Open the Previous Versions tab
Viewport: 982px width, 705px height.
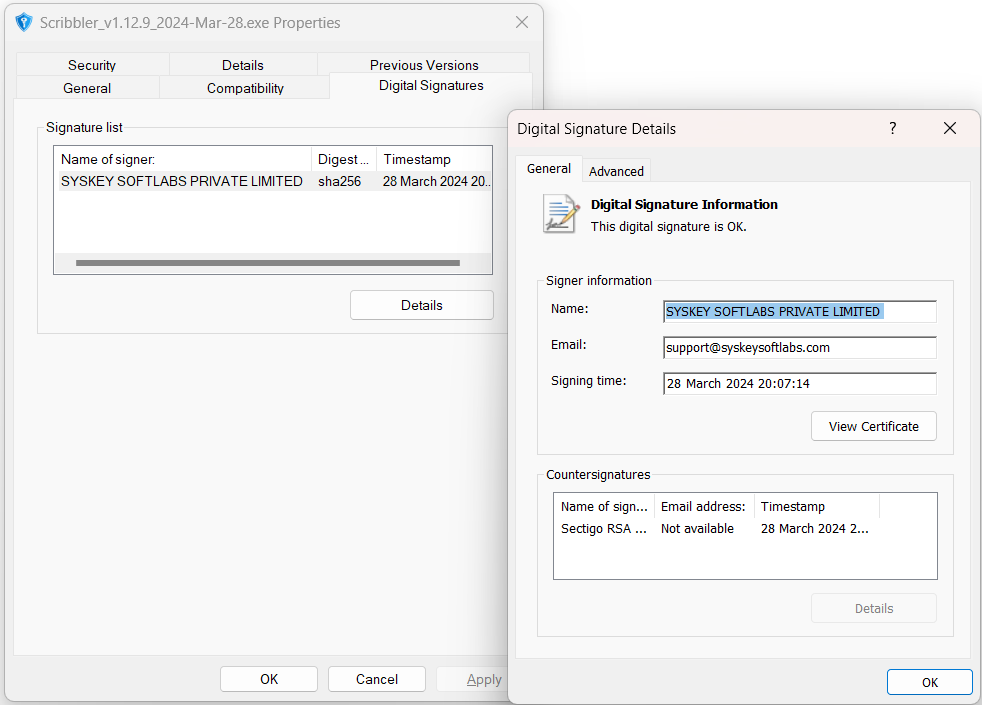coord(424,65)
